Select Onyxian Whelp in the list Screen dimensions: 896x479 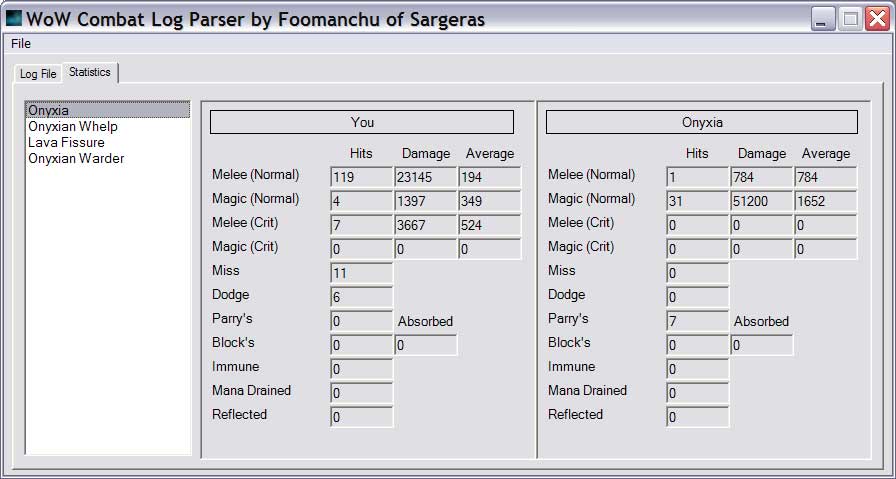coord(107,126)
